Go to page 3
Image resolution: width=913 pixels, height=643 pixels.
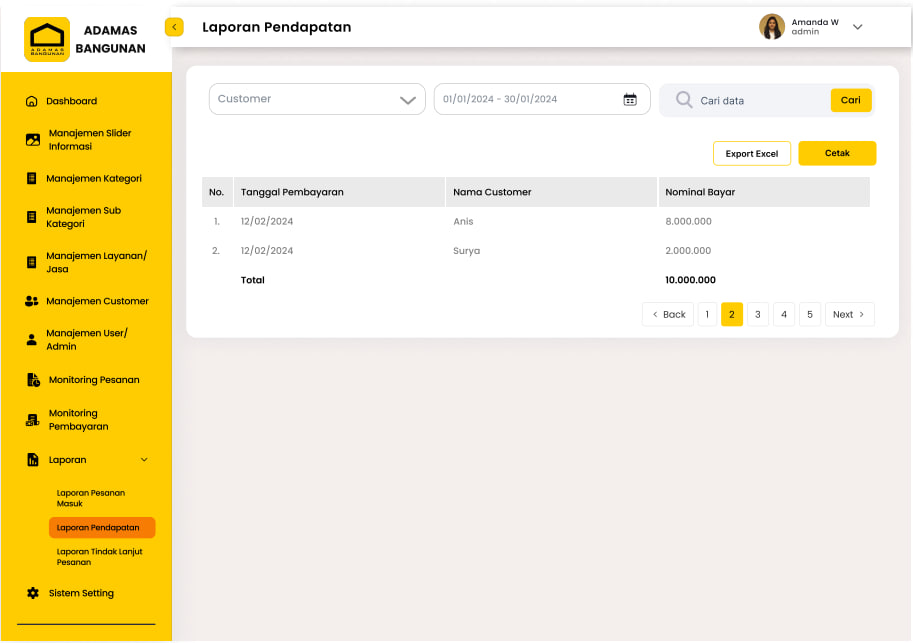tap(758, 315)
